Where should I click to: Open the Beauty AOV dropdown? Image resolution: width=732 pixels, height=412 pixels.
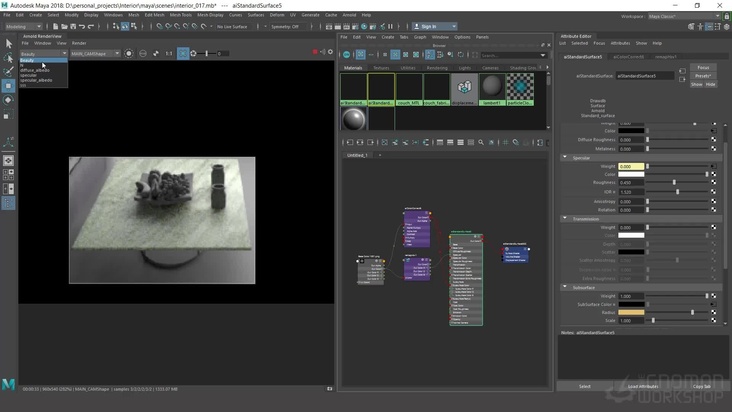[43, 54]
